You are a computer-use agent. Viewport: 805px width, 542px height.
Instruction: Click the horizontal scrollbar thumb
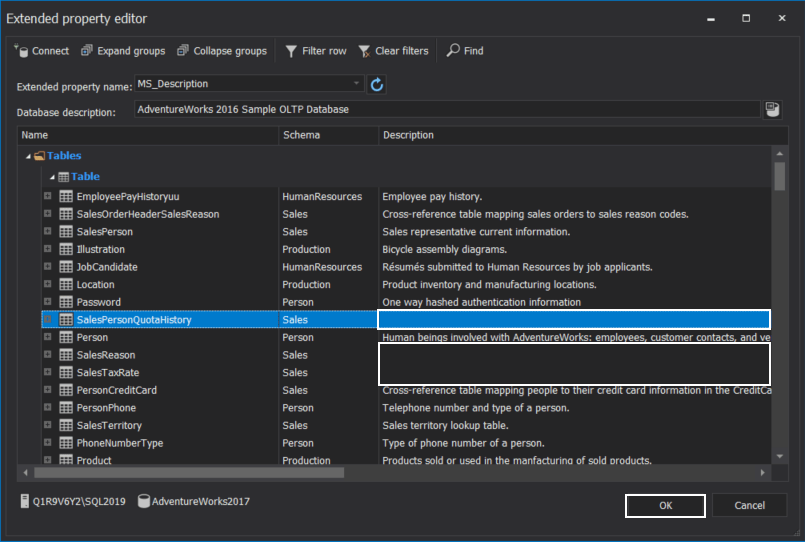pos(189,473)
